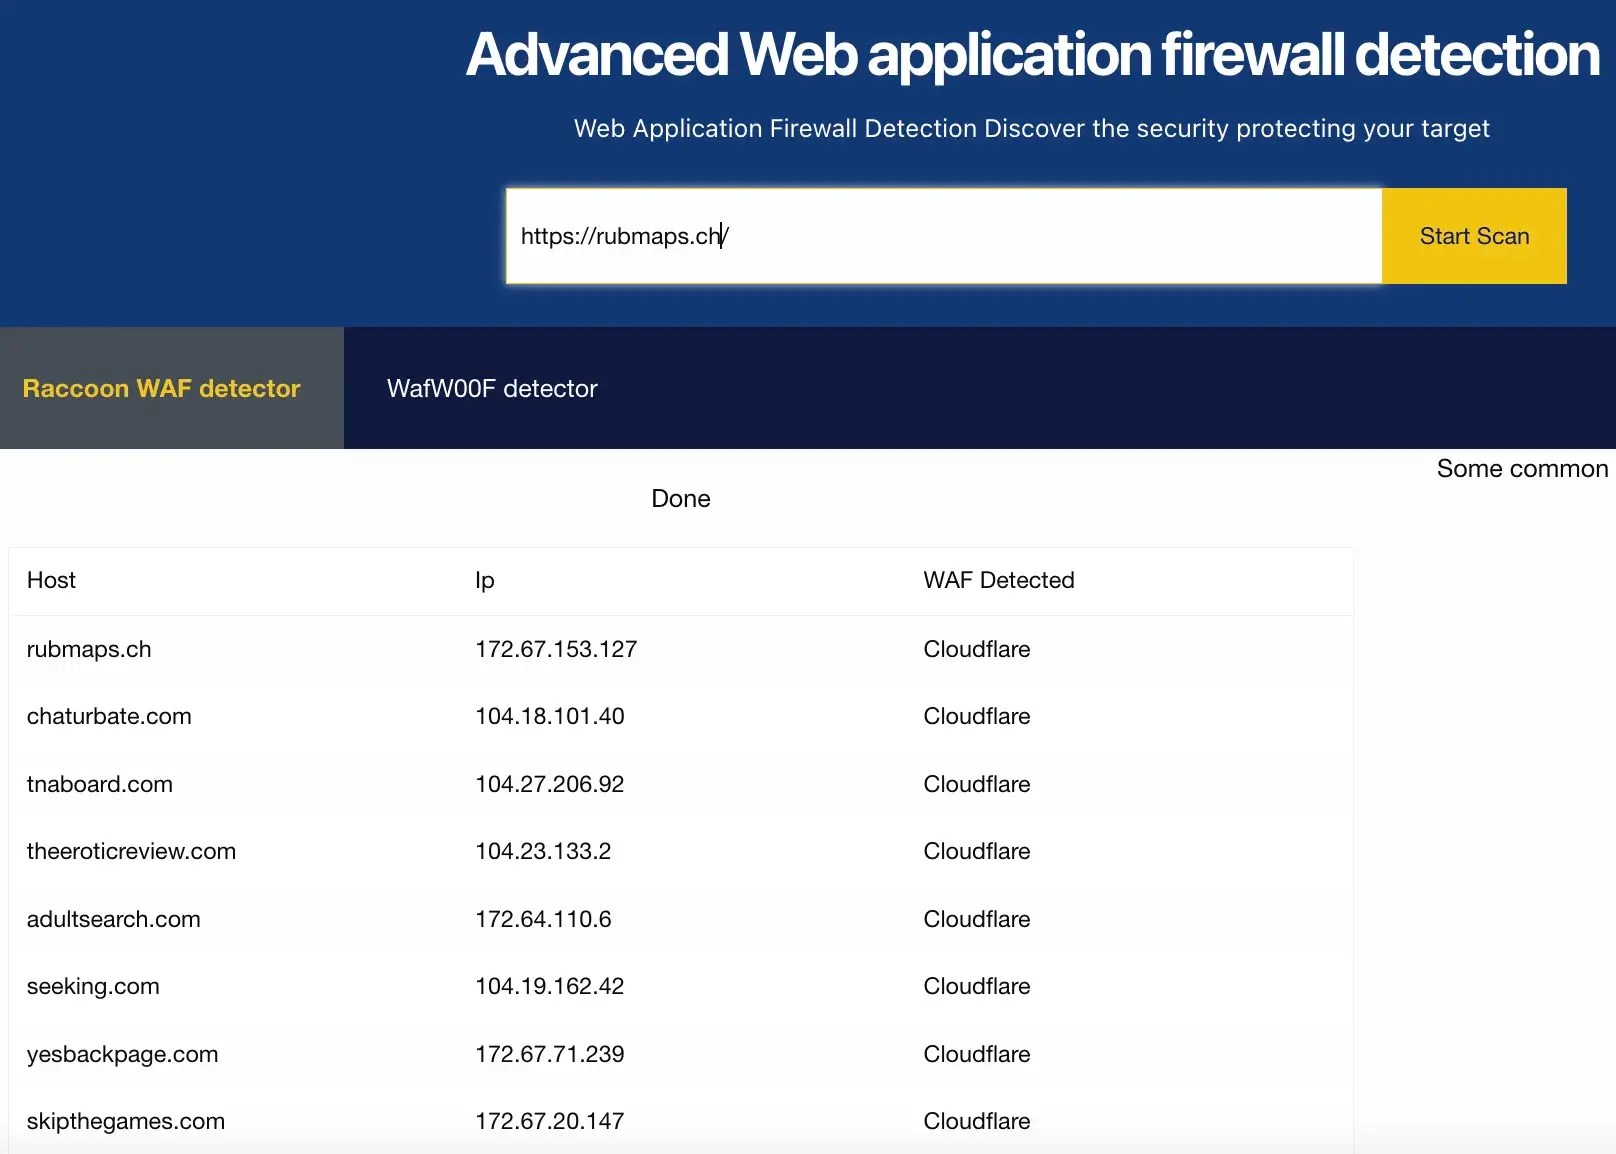Select IP address 104.19.162.42

[550, 986]
